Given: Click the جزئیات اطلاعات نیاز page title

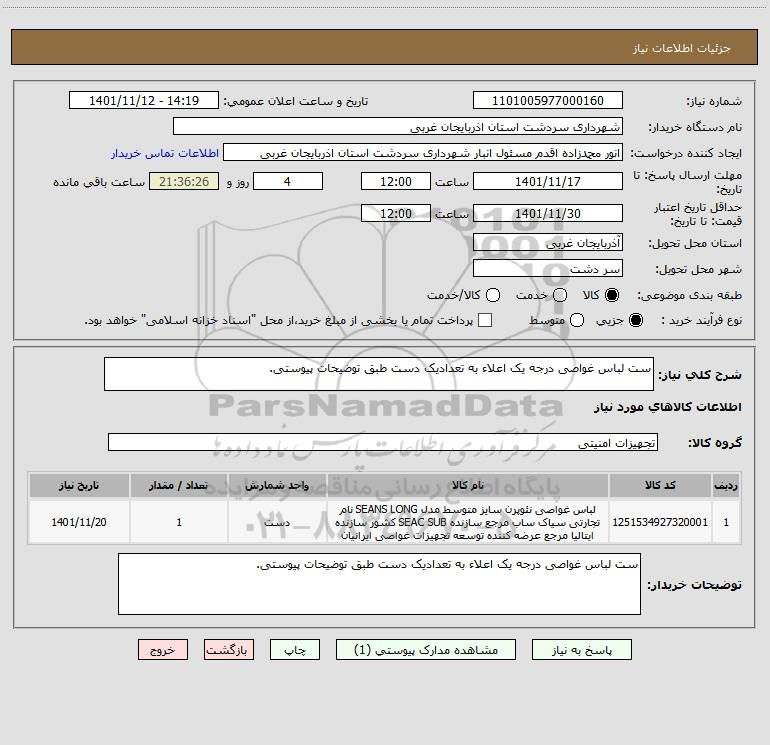Looking at the screenshot, I should coord(682,48).
